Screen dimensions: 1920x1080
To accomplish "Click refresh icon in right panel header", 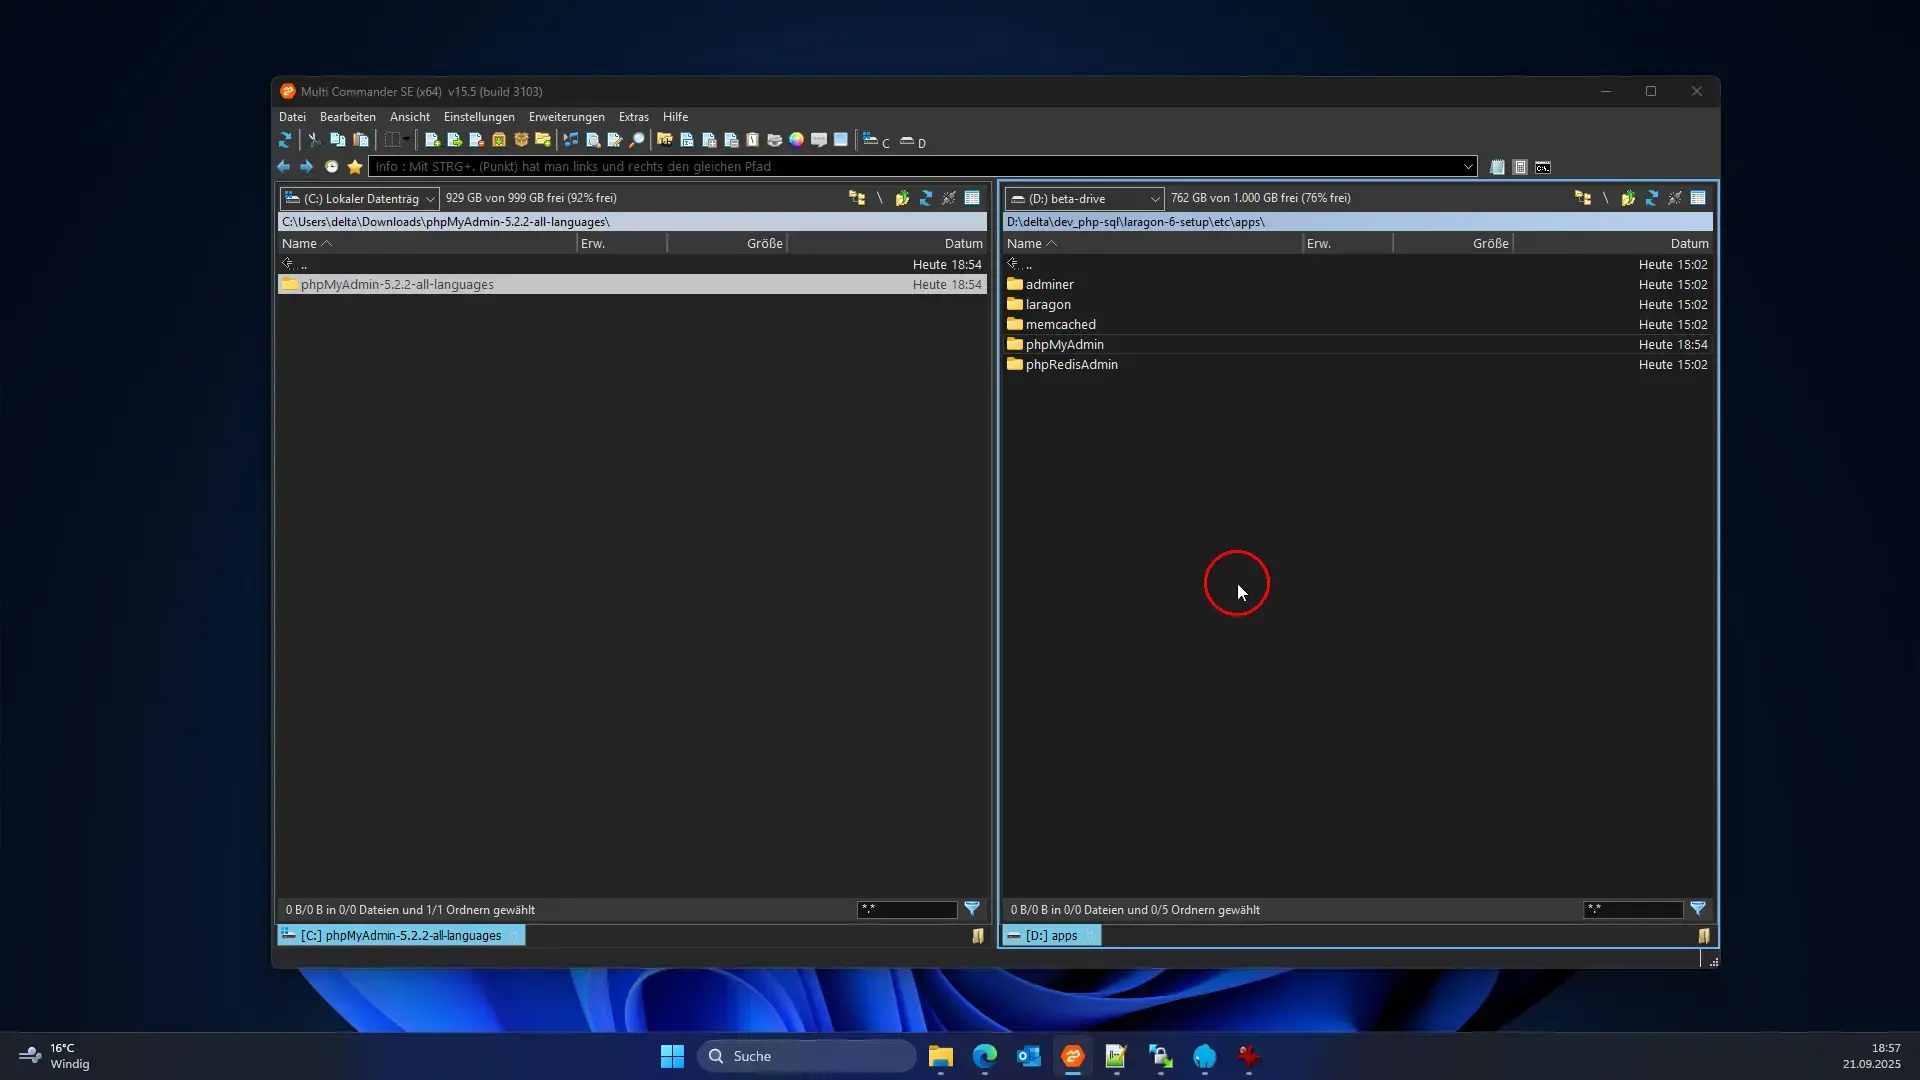I will coord(1651,198).
